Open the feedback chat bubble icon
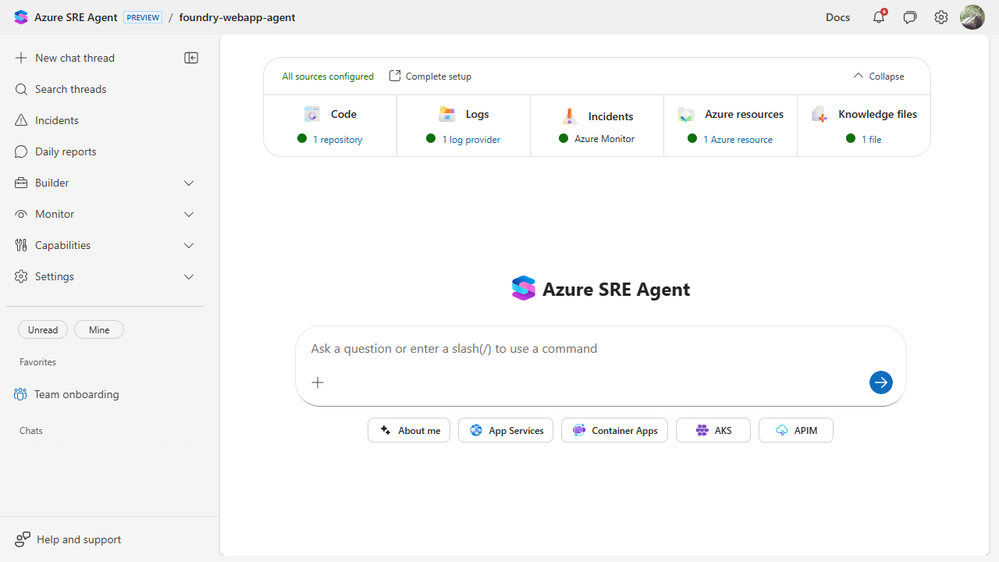Screen dimensions: 999x562 pos(910,17)
